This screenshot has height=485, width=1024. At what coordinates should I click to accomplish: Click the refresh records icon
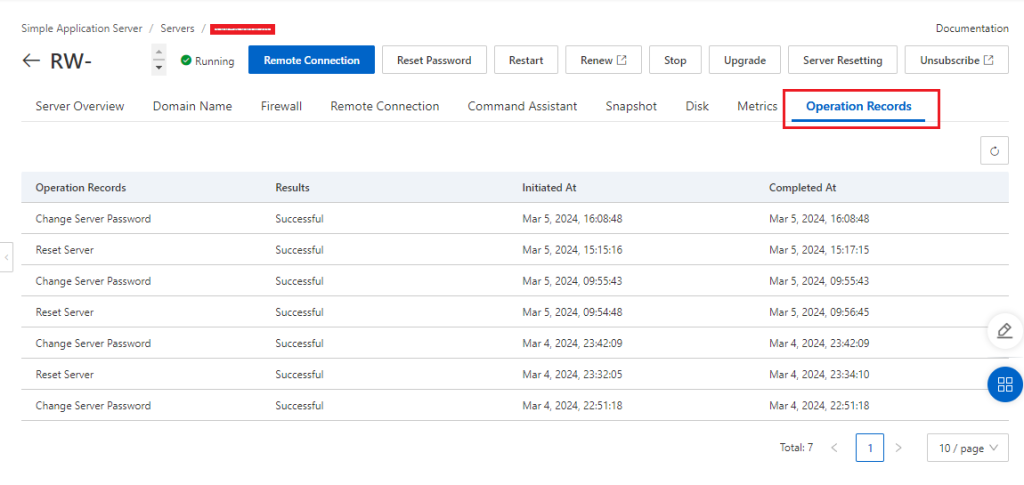coord(995,151)
